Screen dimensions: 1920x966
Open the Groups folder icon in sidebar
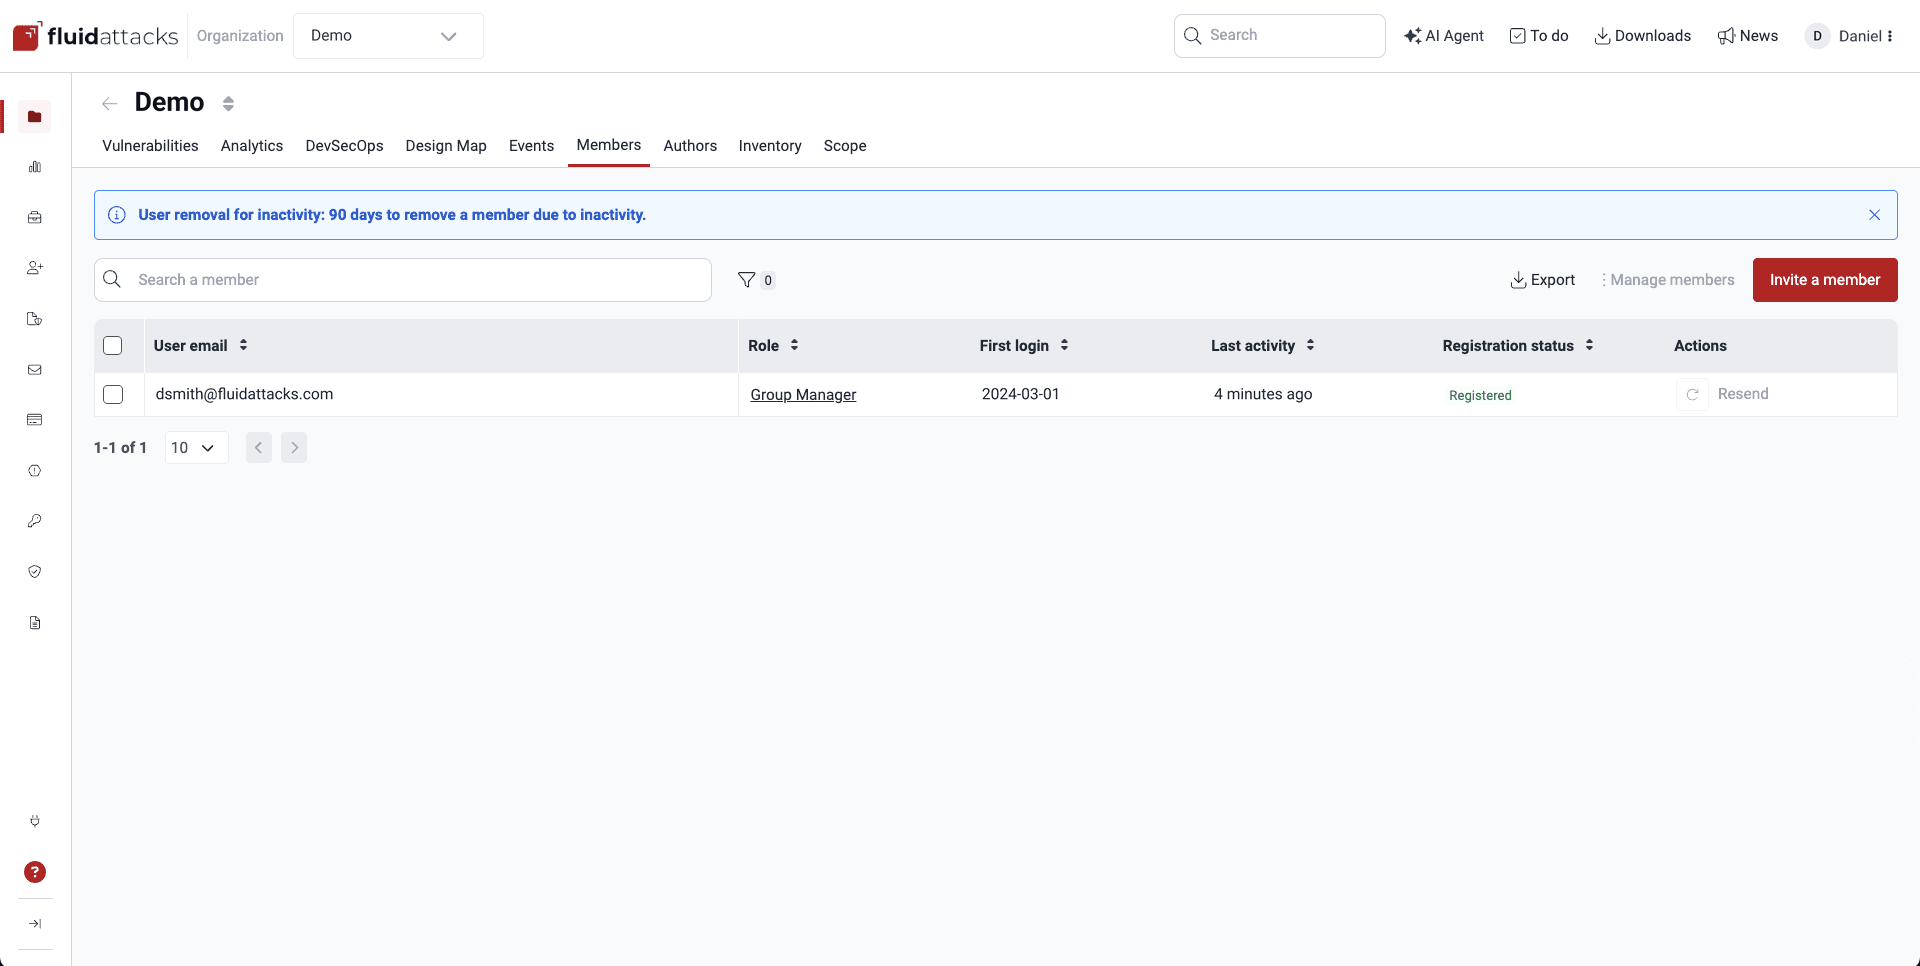(x=35, y=116)
